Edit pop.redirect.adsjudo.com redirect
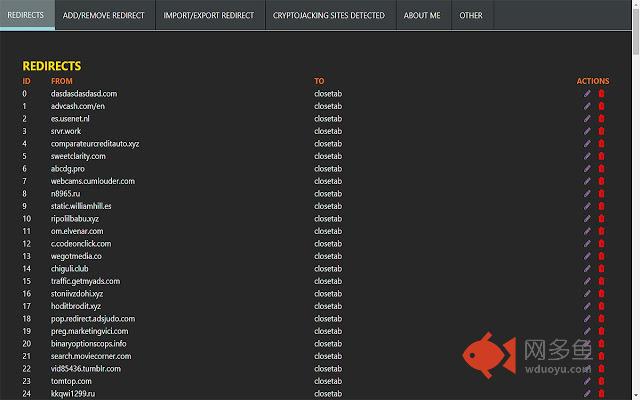Viewport: 640px width, 400px height. click(587, 319)
